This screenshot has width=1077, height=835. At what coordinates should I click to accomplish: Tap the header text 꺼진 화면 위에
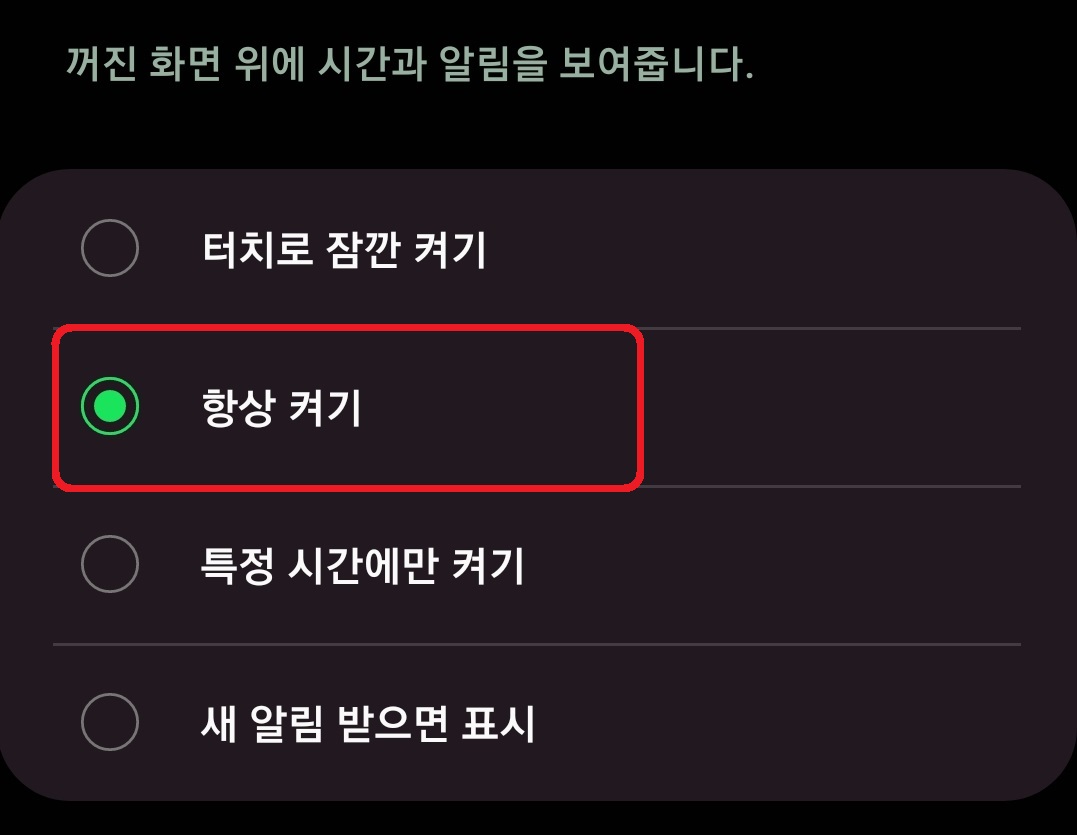pos(180,62)
